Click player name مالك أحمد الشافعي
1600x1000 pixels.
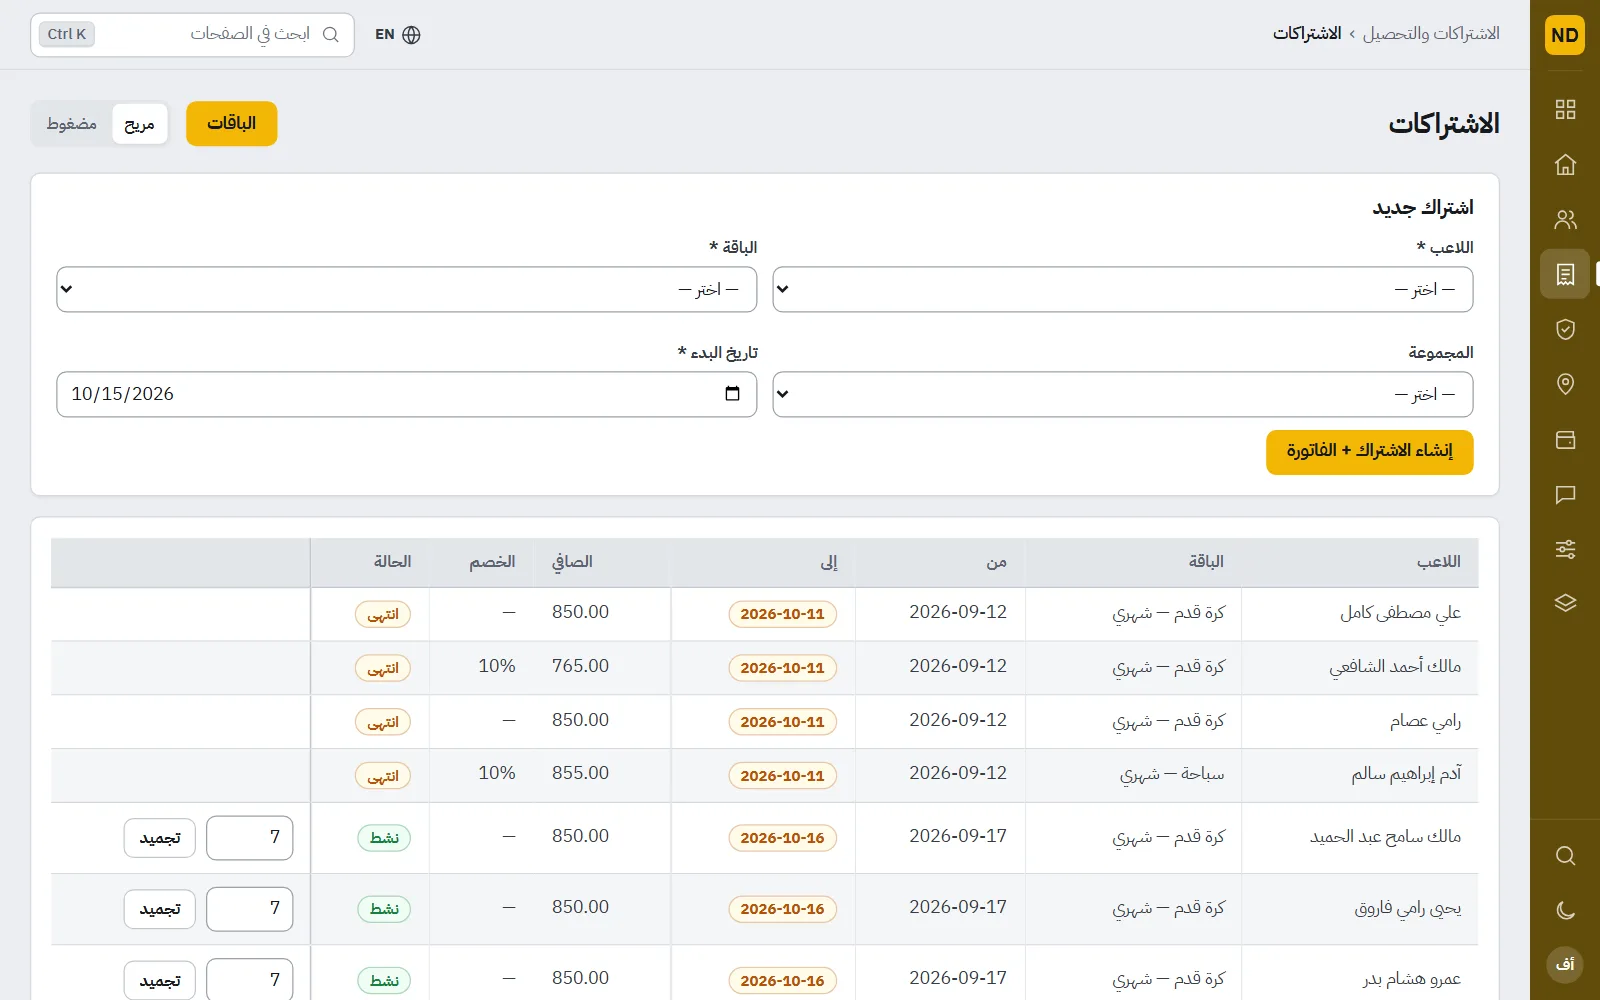(x=1395, y=667)
